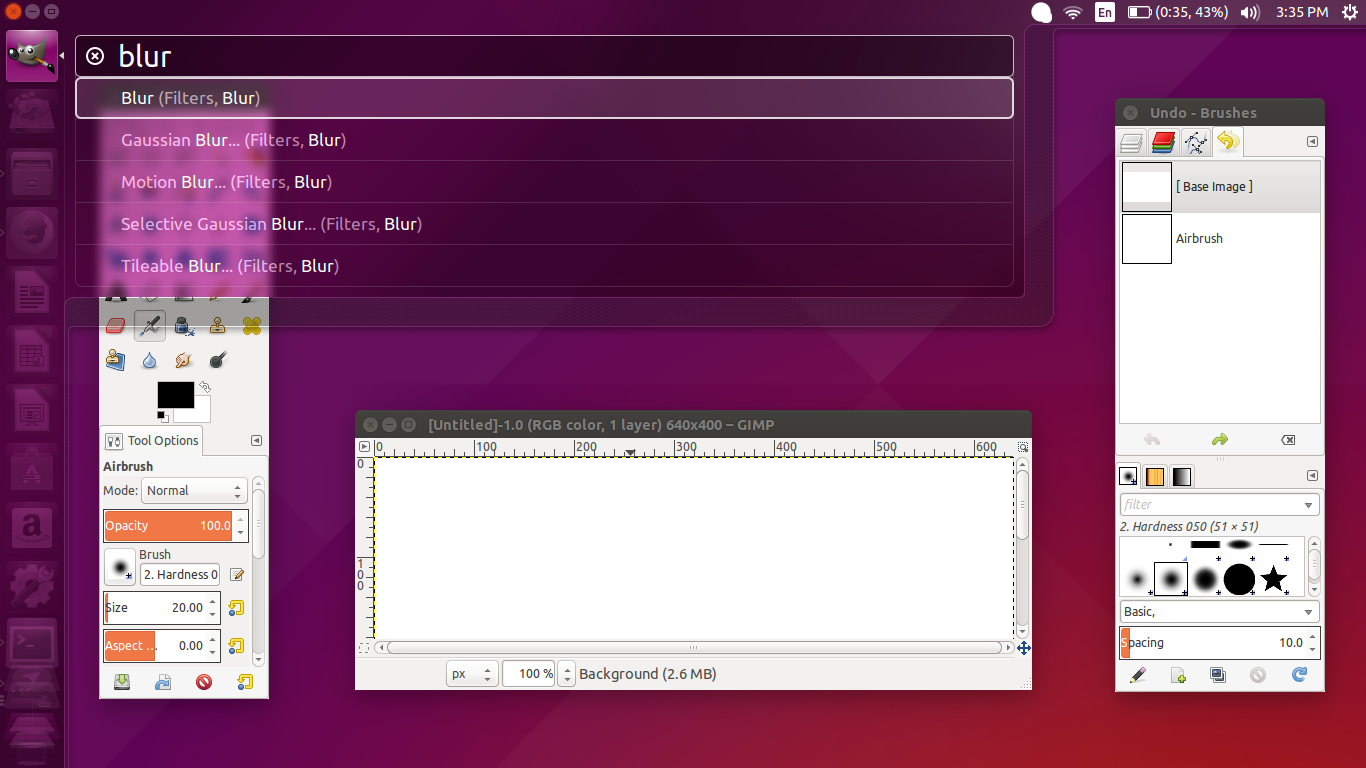Select the Smudge tool

click(x=183, y=360)
